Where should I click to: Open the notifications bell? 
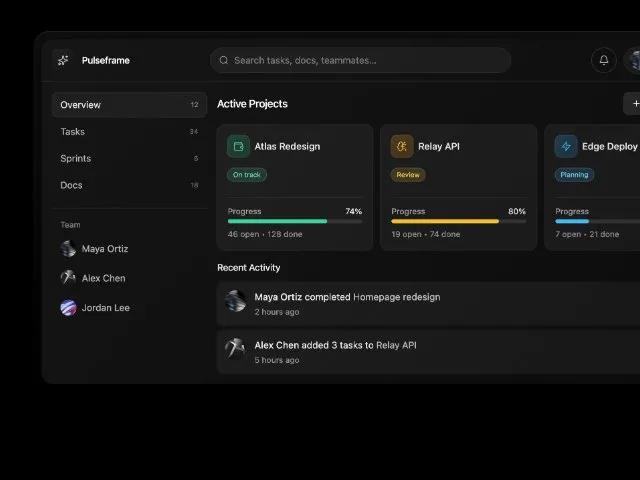604,60
